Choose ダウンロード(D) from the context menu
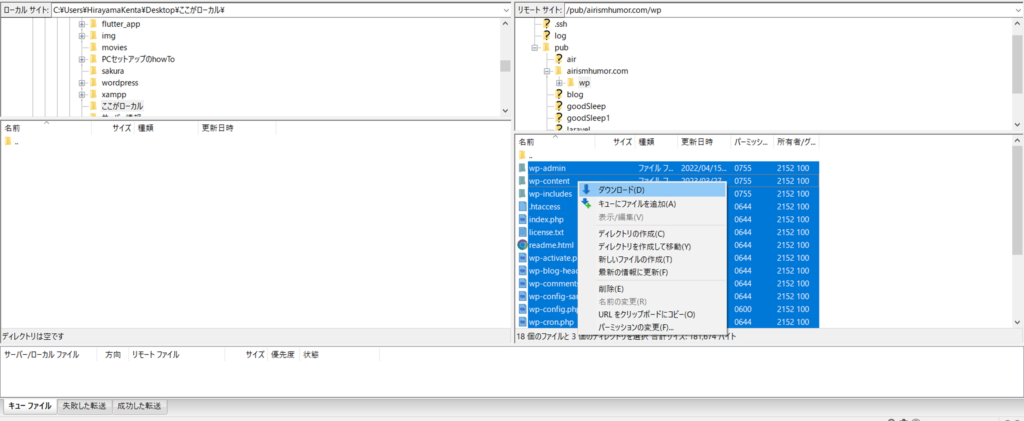This screenshot has width=1024, height=421. [652, 190]
